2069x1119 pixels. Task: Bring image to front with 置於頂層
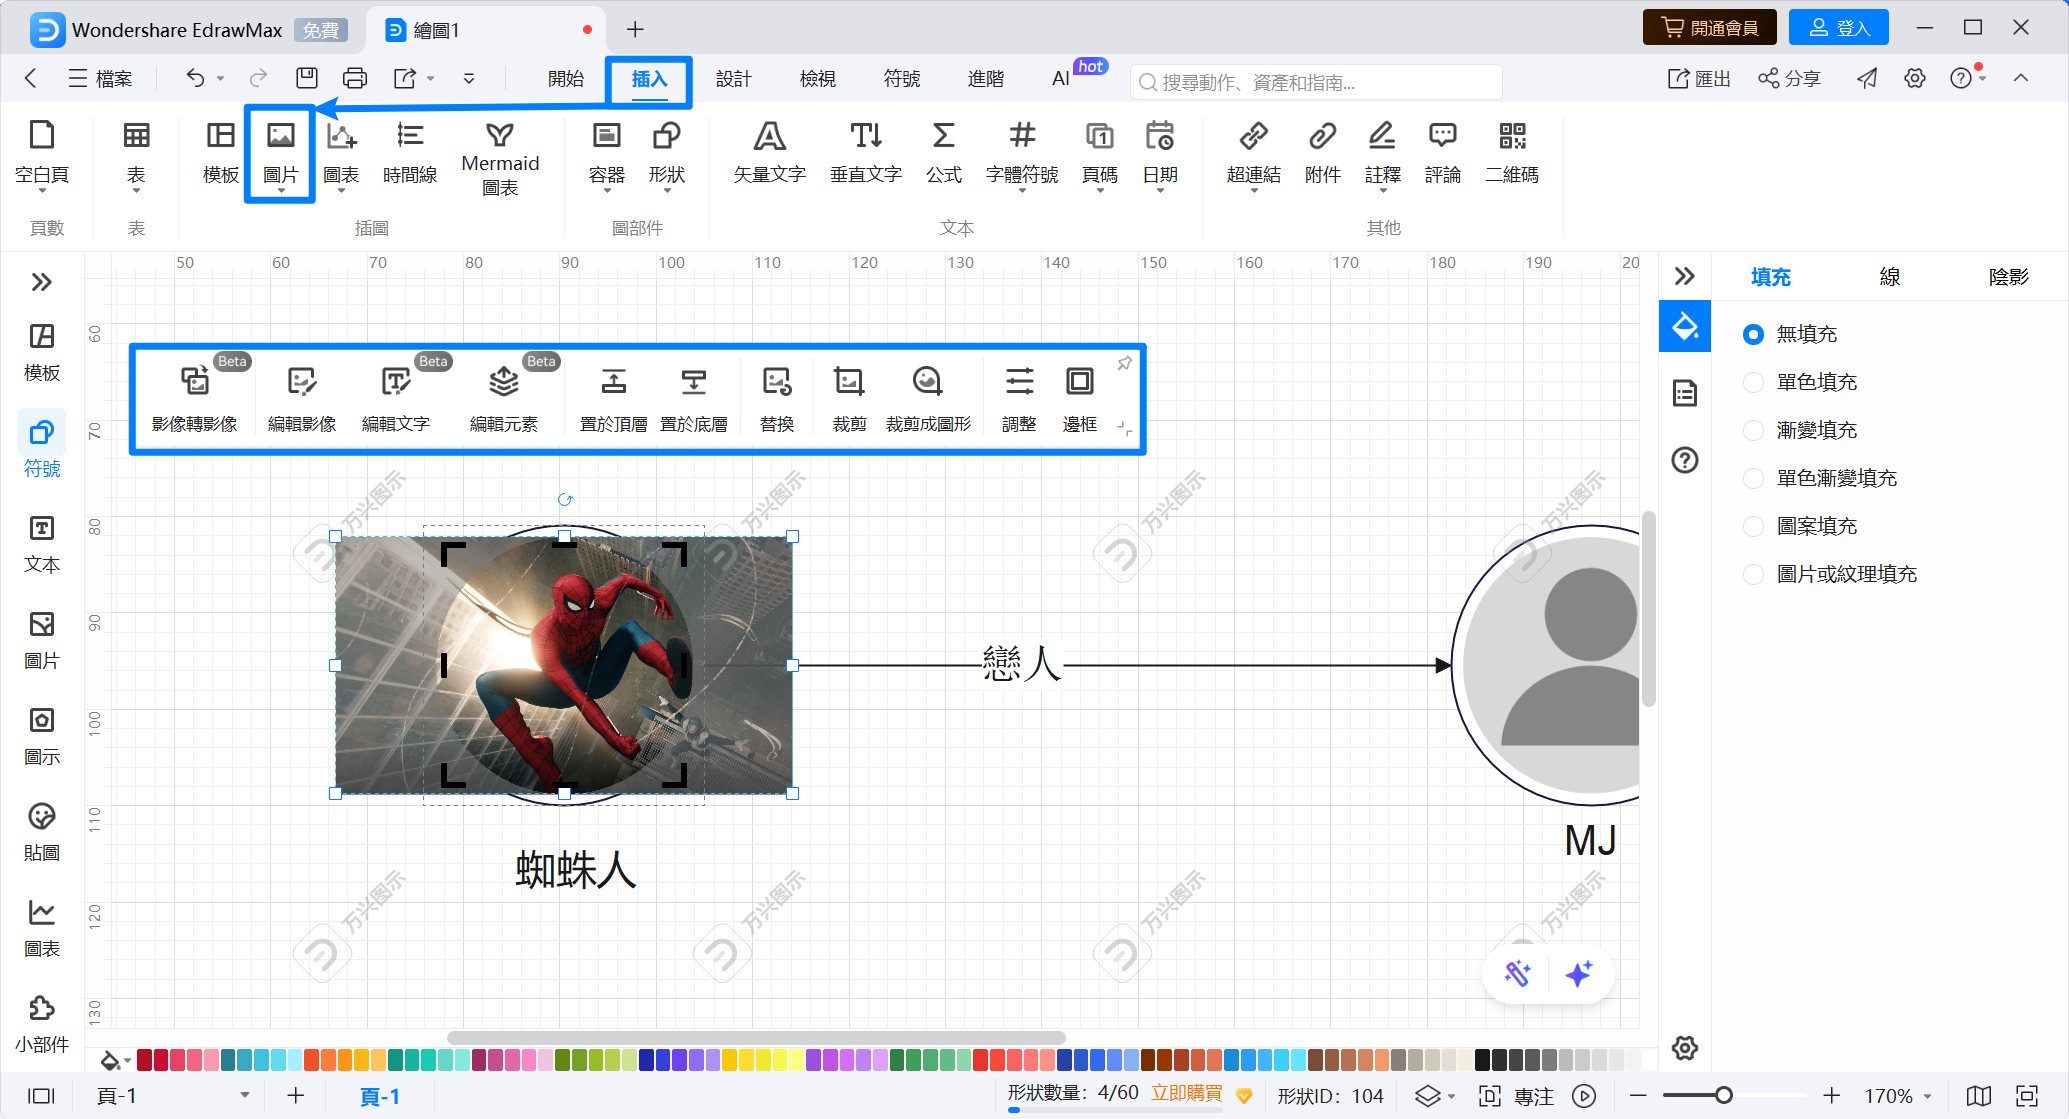pyautogui.click(x=614, y=399)
